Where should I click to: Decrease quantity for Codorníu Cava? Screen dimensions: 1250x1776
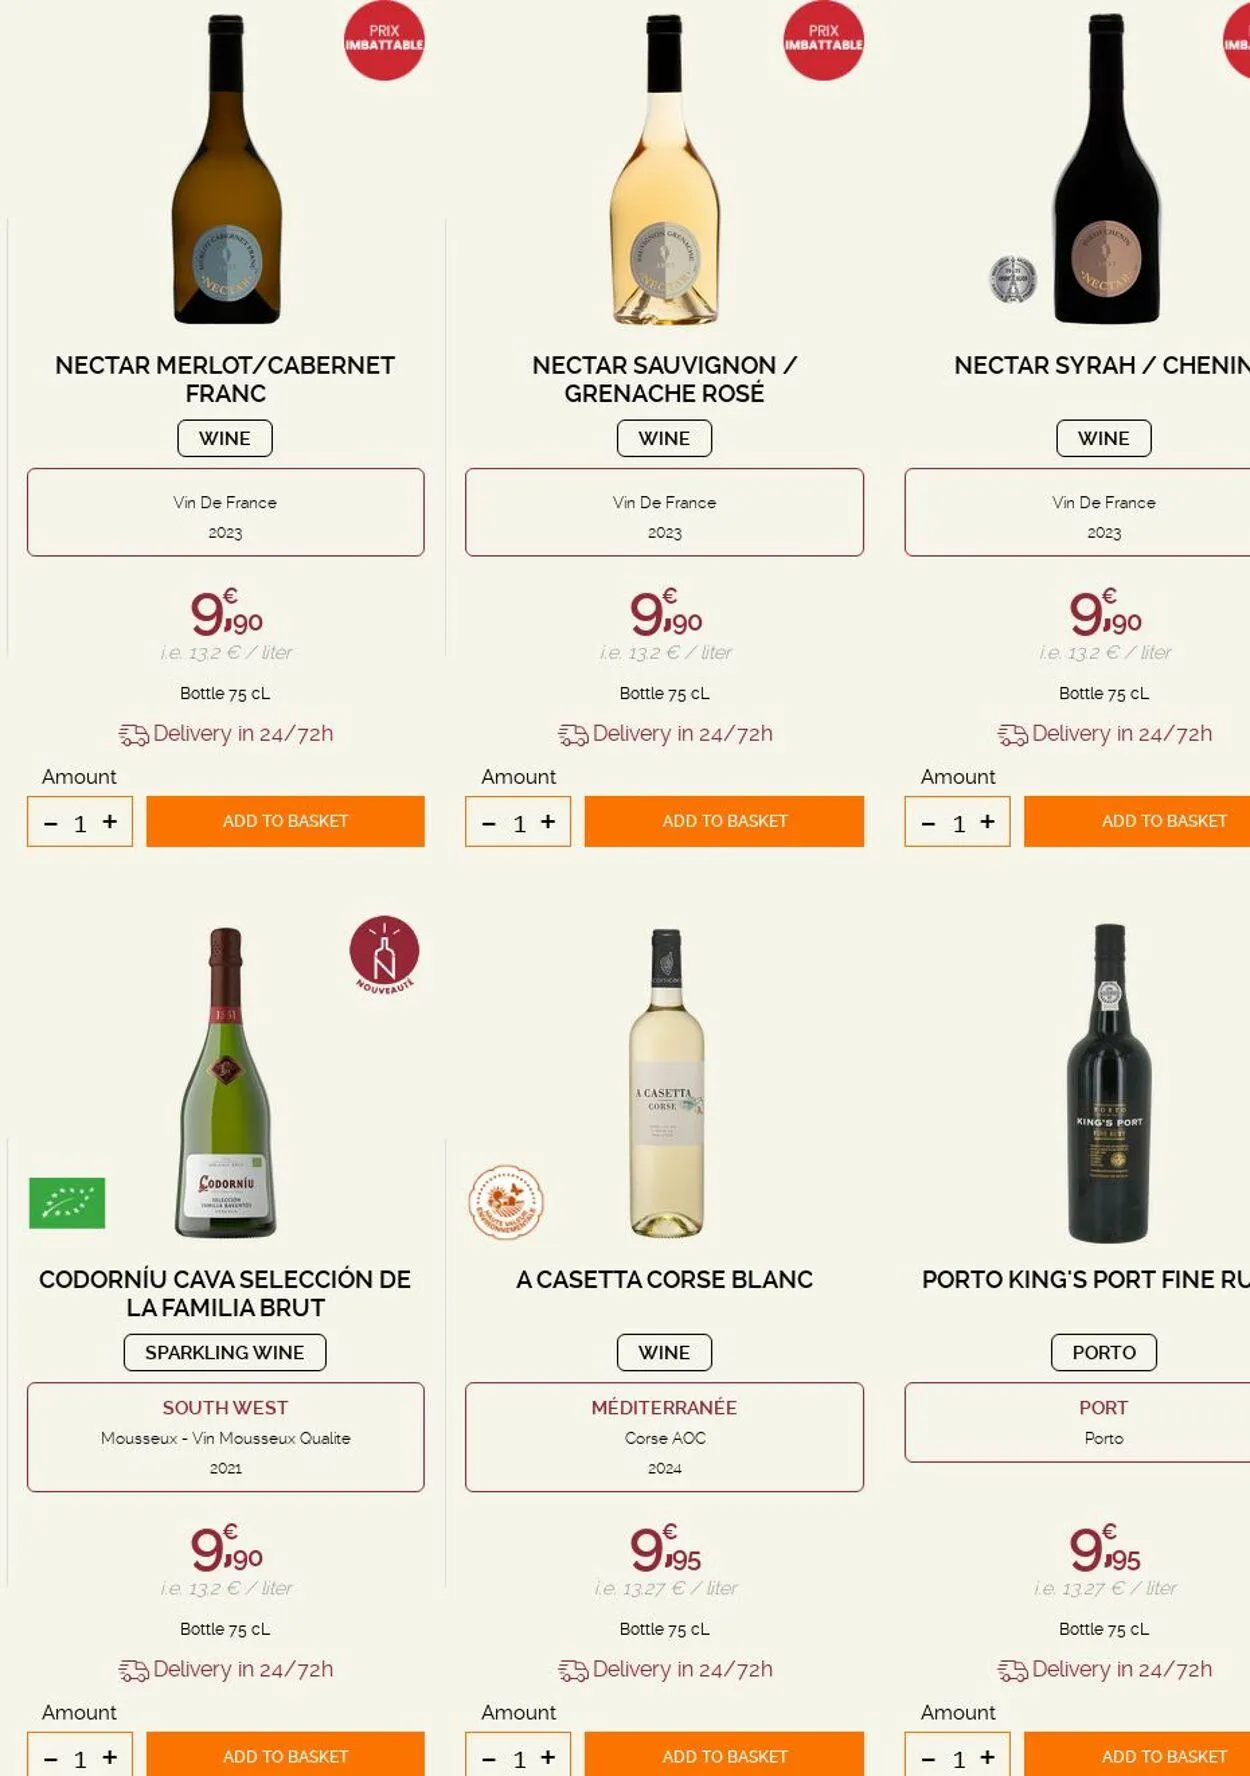point(51,1759)
